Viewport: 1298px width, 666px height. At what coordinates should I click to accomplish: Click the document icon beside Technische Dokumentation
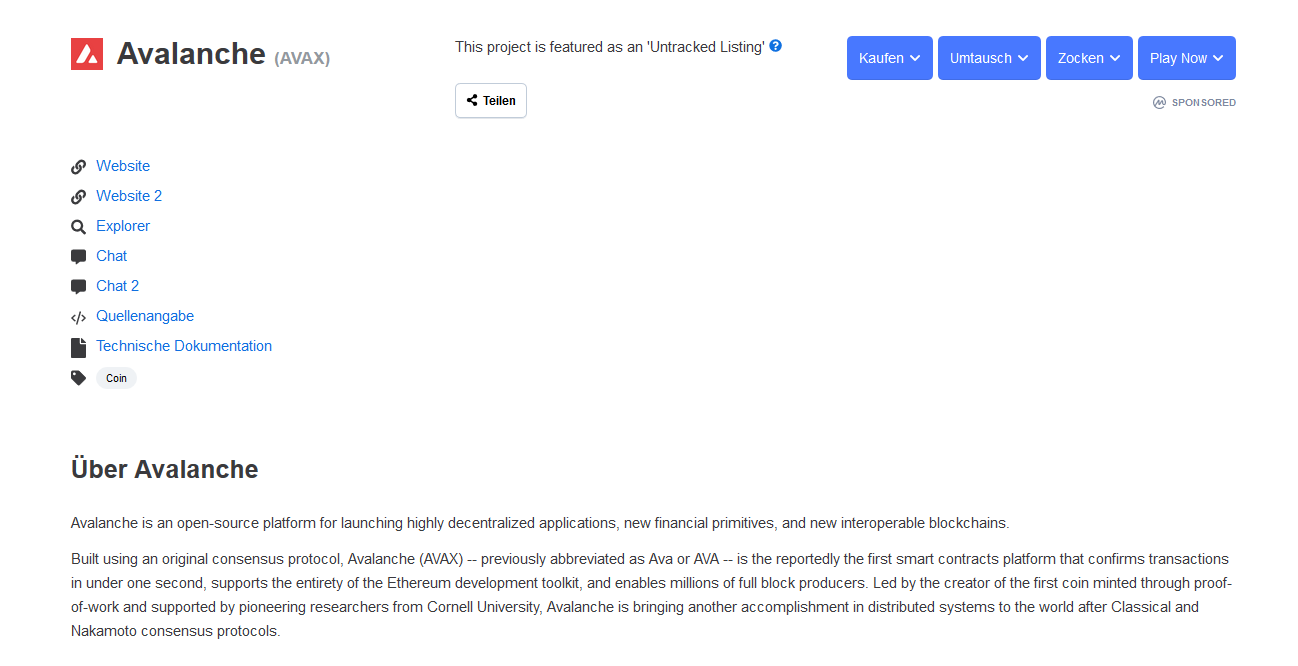pos(78,347)
